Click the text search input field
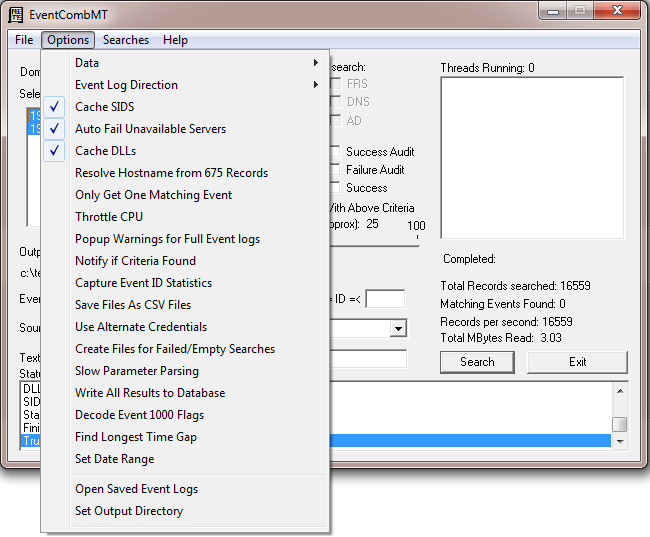650x537 pixels. (368, 359)
